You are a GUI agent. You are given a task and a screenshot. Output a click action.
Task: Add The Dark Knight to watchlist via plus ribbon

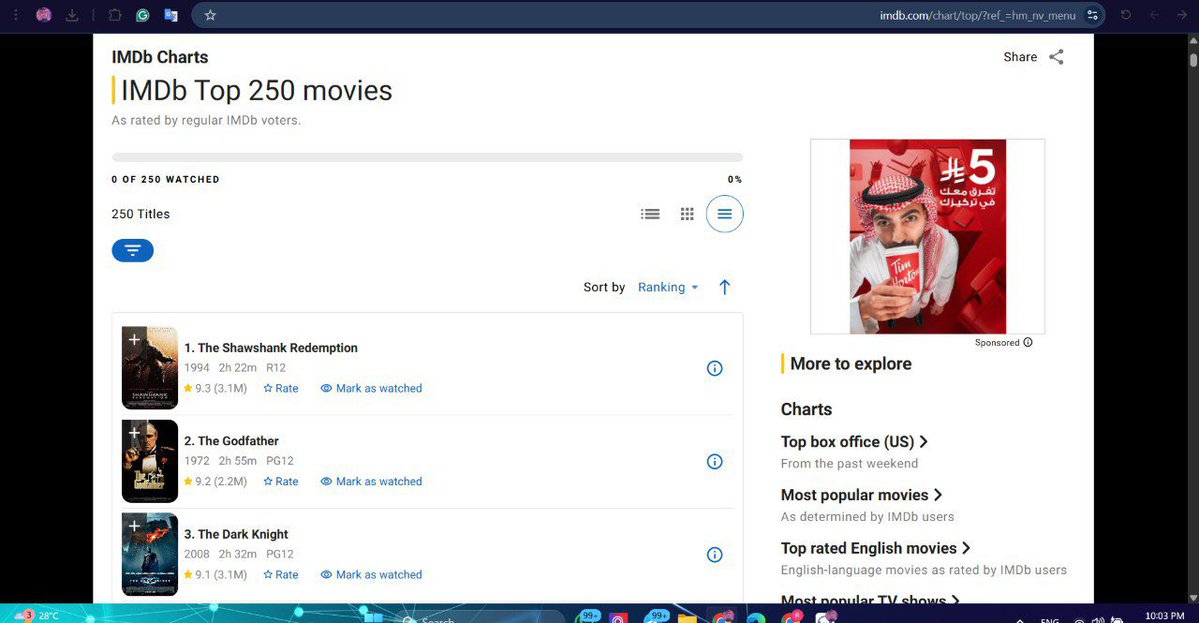pyautogui.click(x=134, y=526)
